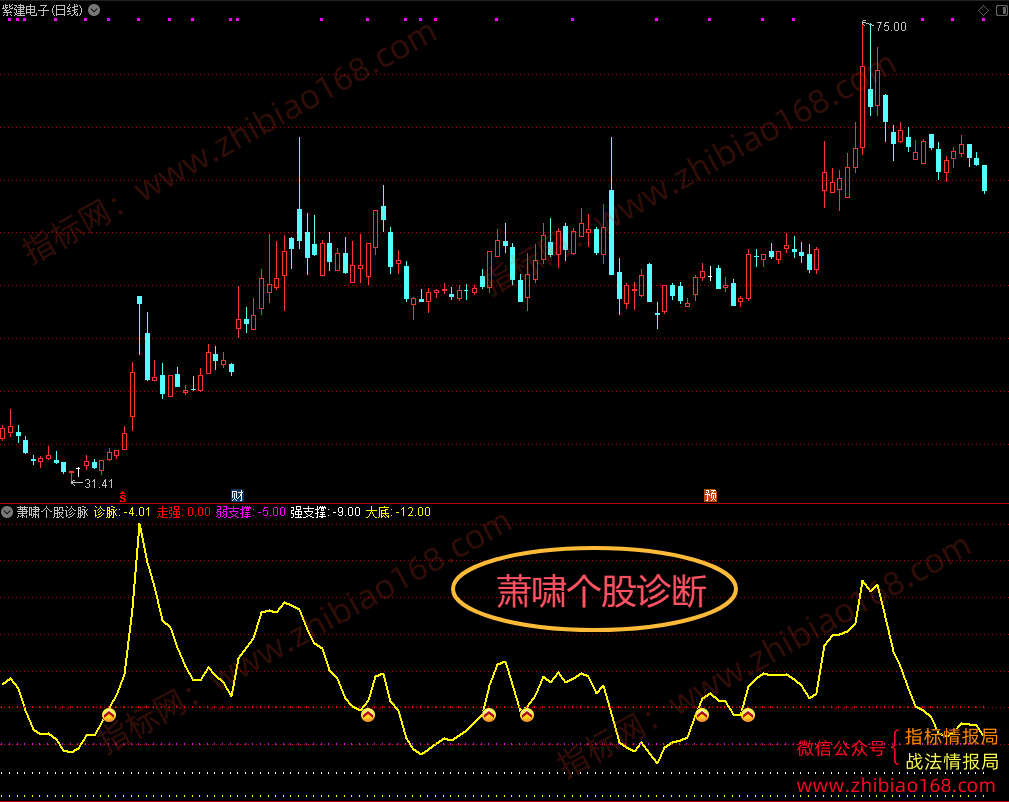The image size is (1009, 802).
Task: Select the 诊脉: -4.01 value
Action: pos(122,512)
